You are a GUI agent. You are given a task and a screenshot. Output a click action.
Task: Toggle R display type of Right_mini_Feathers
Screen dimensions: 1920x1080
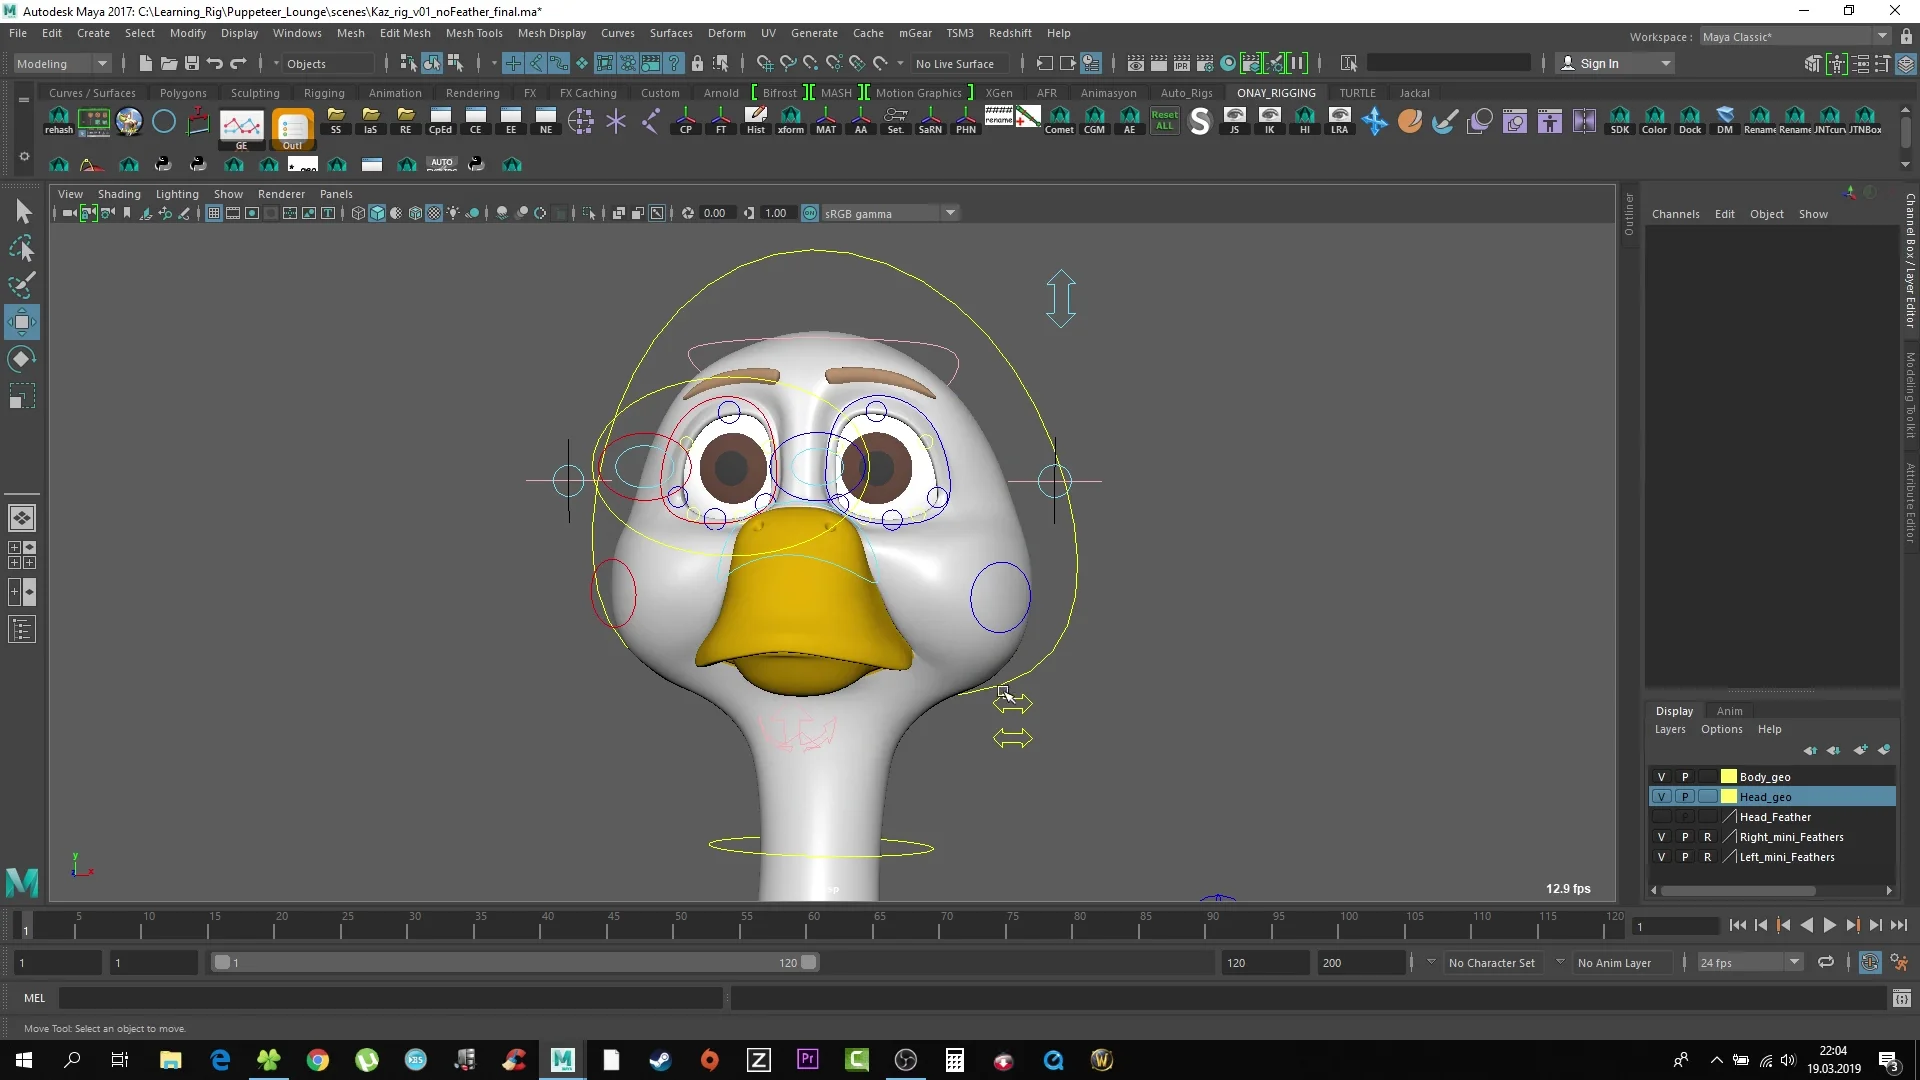pyautogui.click(x=1707, y=837)
